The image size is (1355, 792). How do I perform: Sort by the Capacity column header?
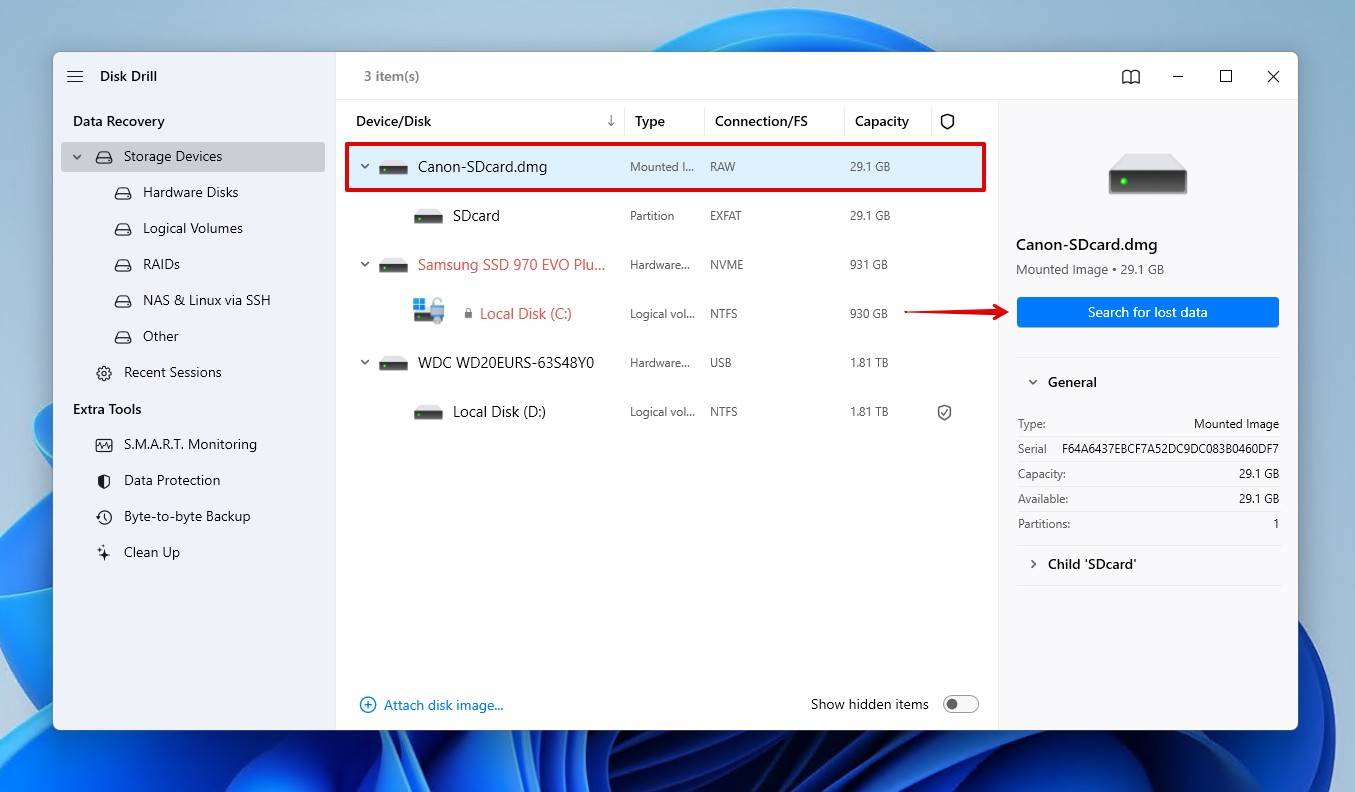(x=881, y=121)
